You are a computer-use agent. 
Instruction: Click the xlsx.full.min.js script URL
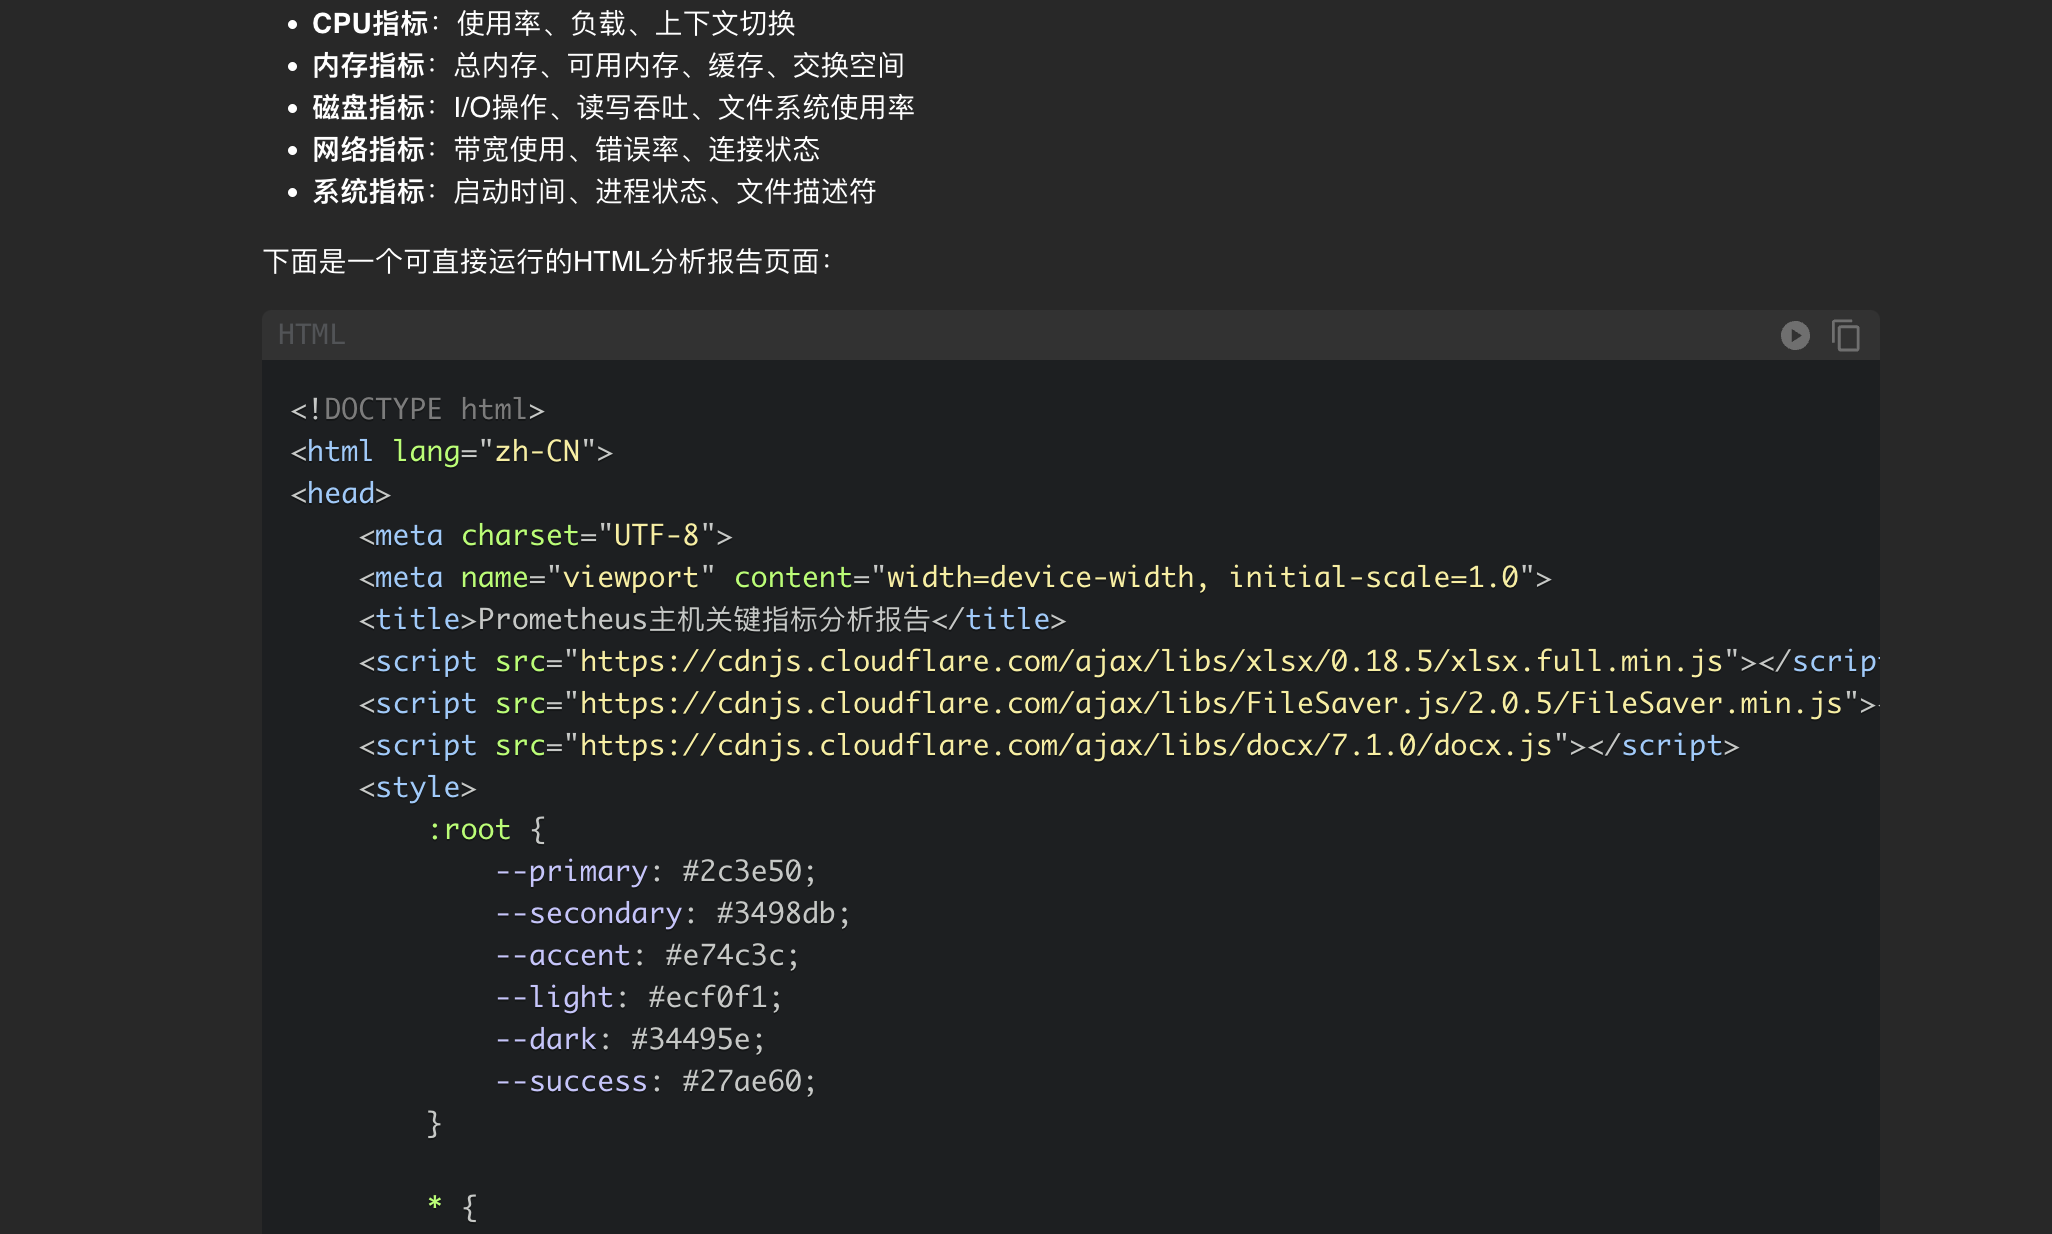1150,662
